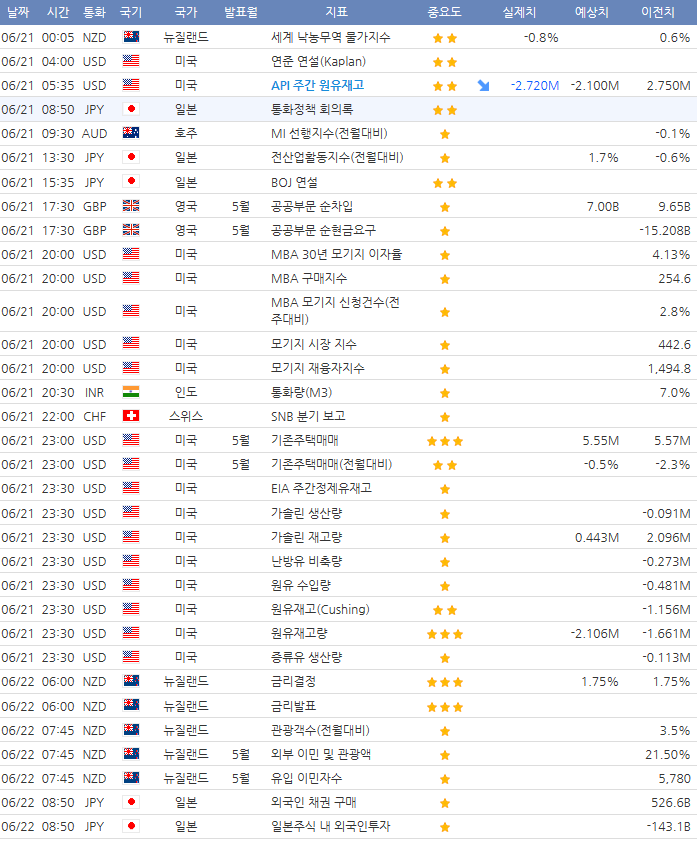Click the 날짜 column header

pos(18,12)
